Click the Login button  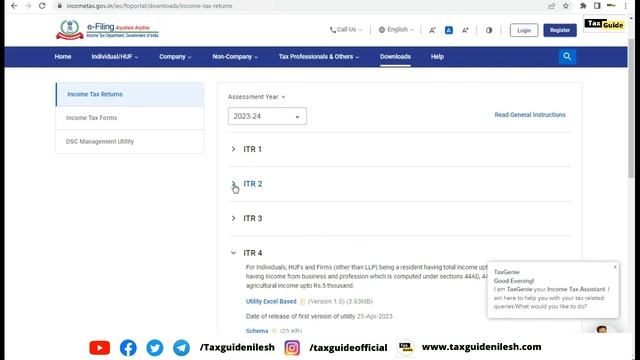coord(524,30)
